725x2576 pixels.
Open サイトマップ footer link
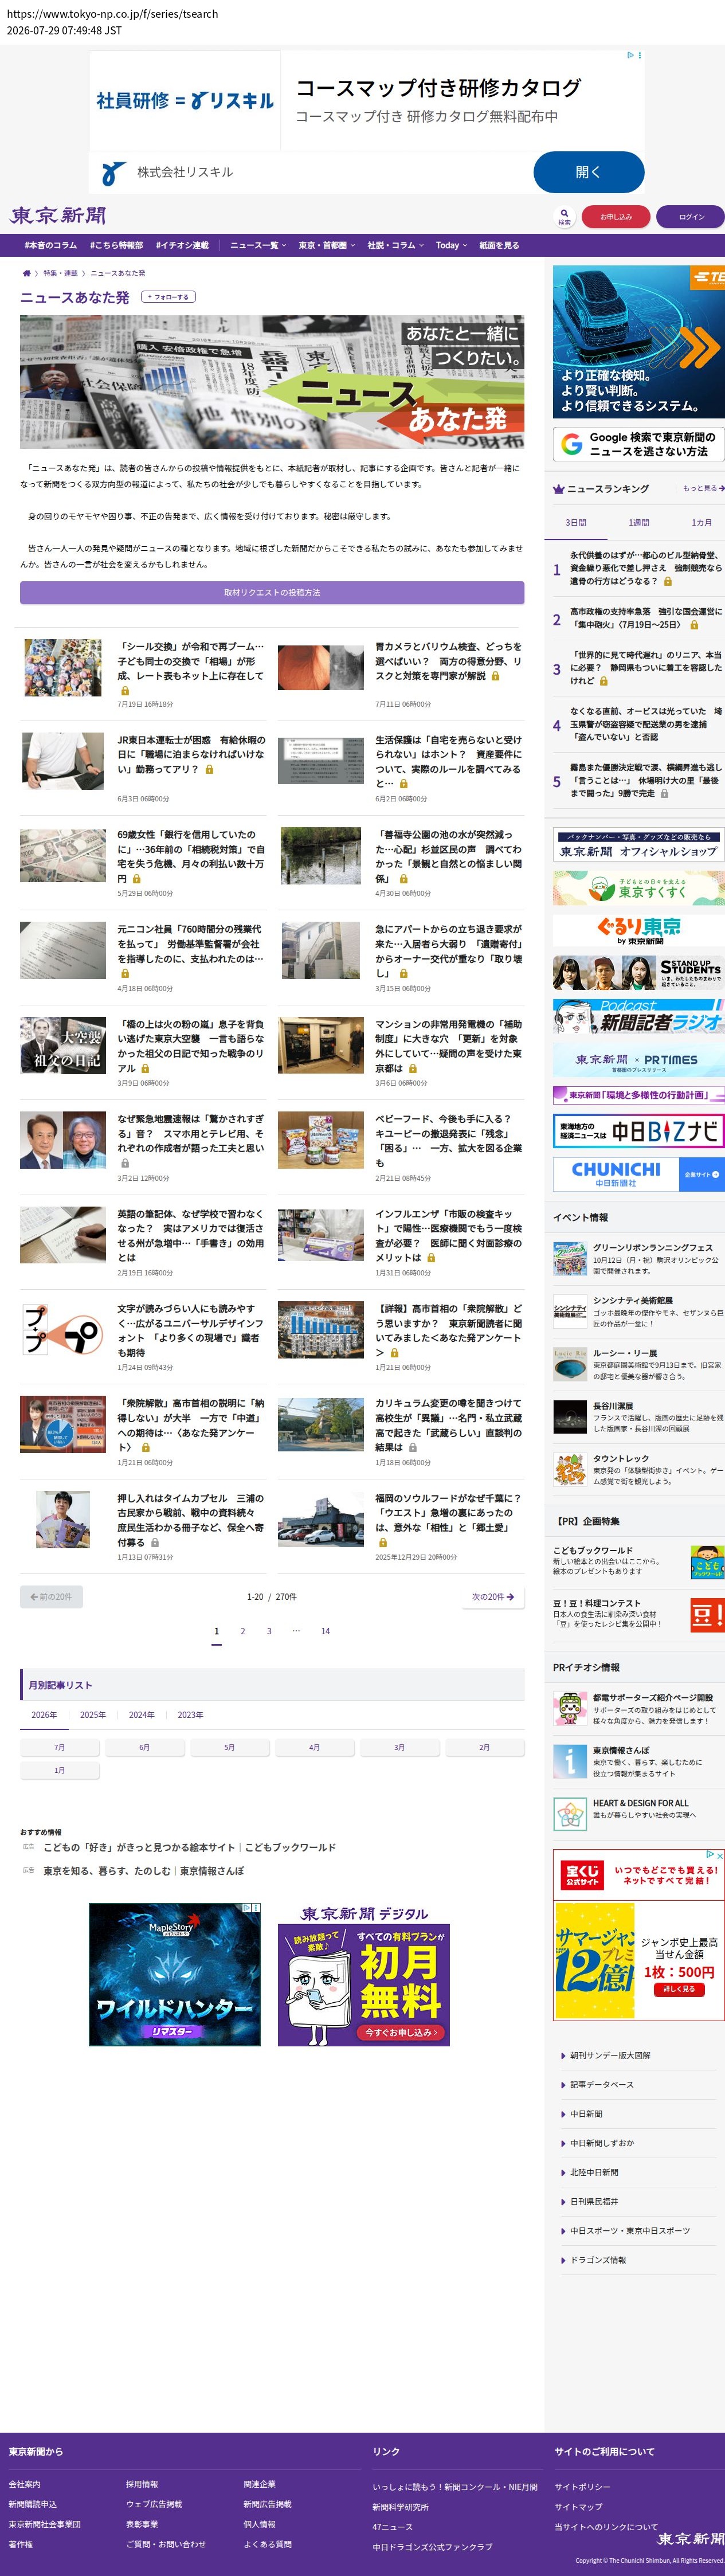(x=579, y=2506)
